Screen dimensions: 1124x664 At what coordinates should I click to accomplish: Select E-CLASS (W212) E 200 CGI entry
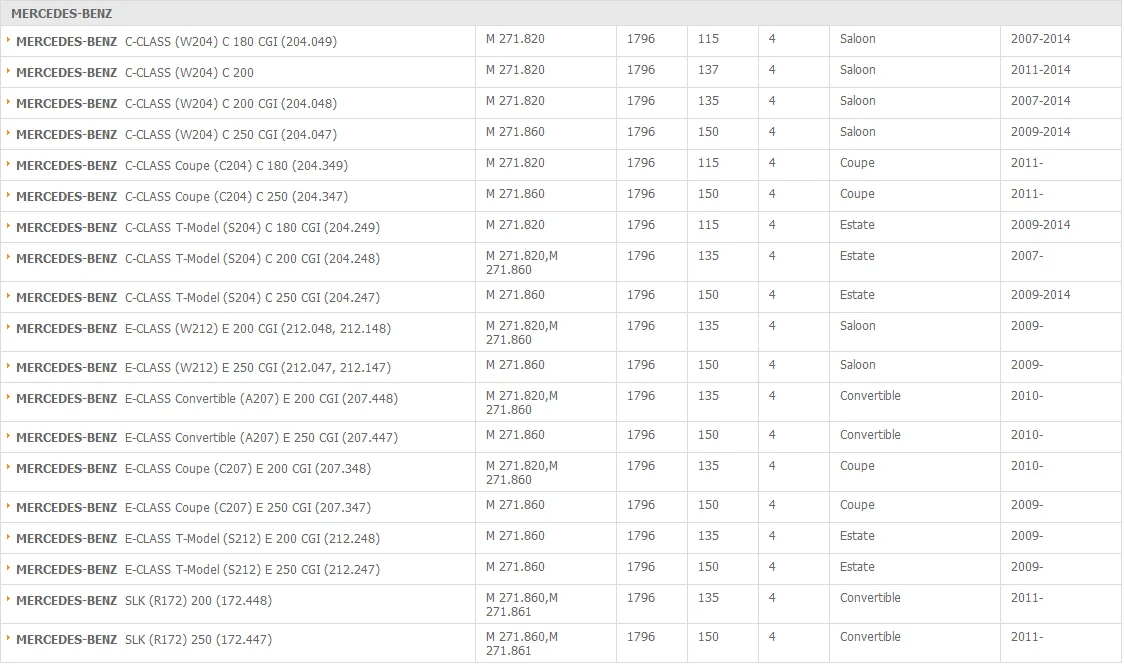(204, 329)
